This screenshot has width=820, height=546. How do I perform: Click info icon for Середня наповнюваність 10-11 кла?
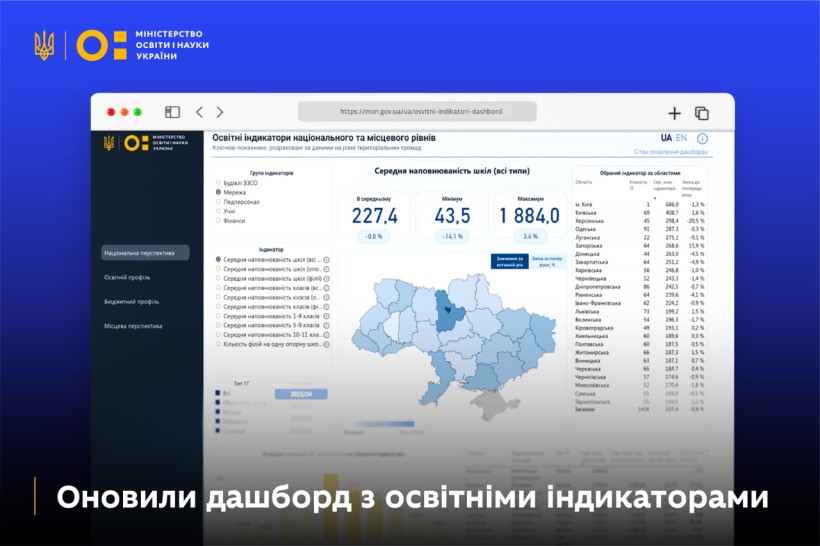pyautogui.click(x=326, y=335)
